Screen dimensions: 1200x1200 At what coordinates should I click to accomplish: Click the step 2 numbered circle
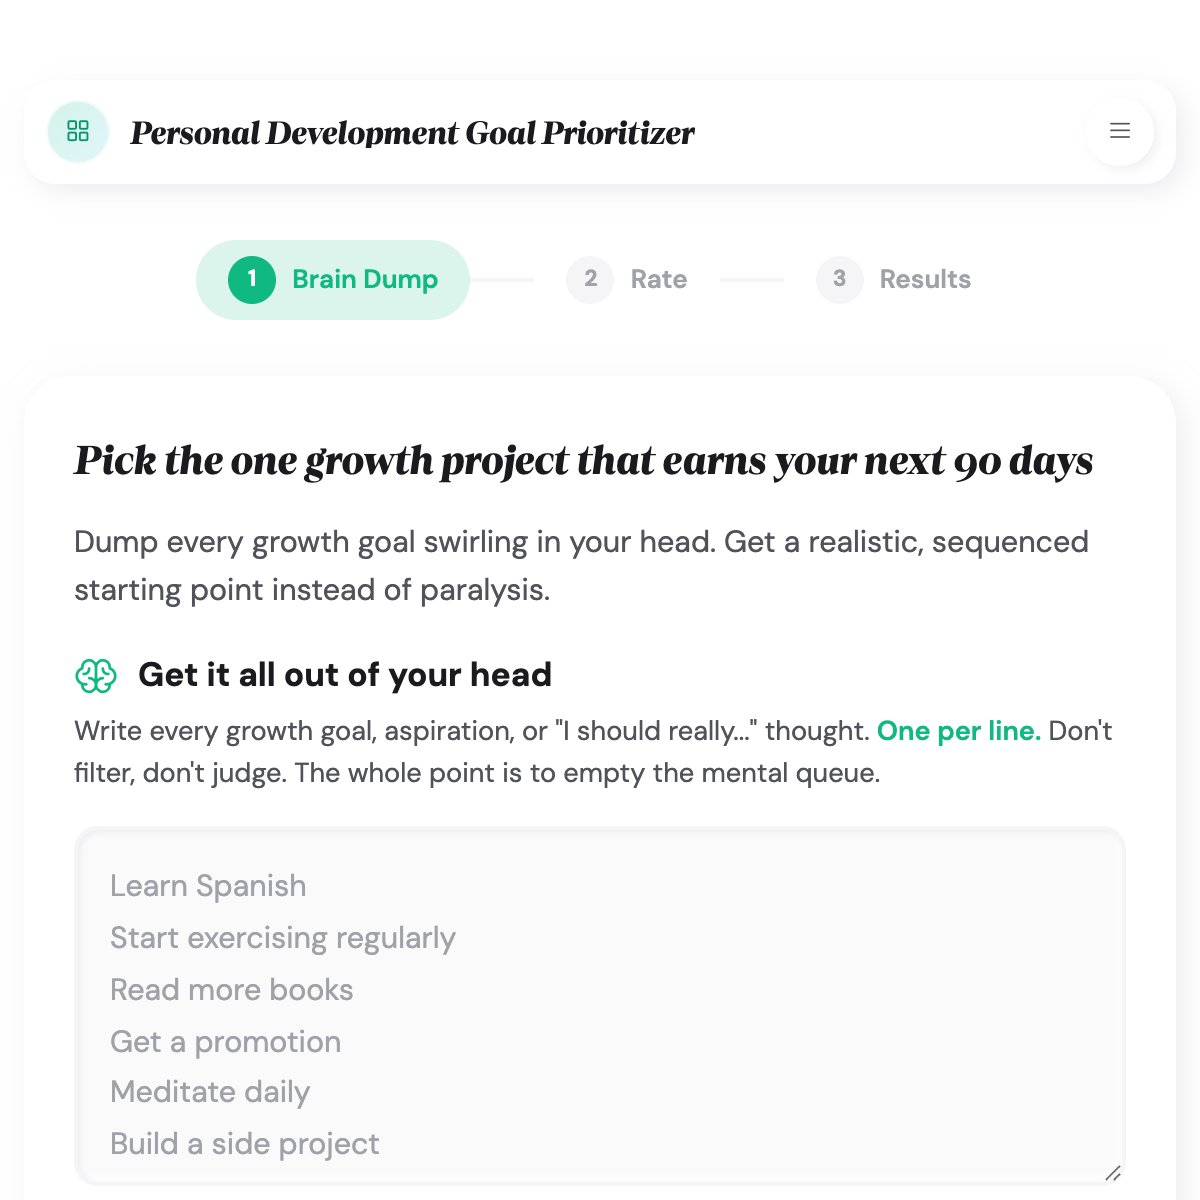pos(590,280)
